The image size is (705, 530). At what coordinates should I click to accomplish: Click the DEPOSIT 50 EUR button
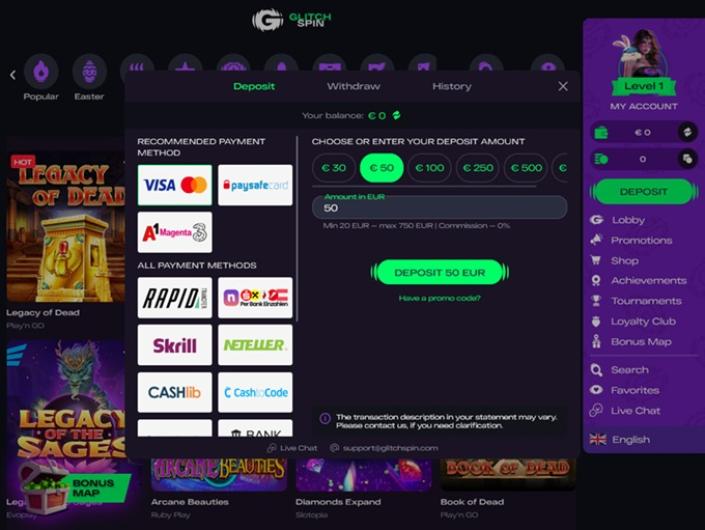click(440, 272)
